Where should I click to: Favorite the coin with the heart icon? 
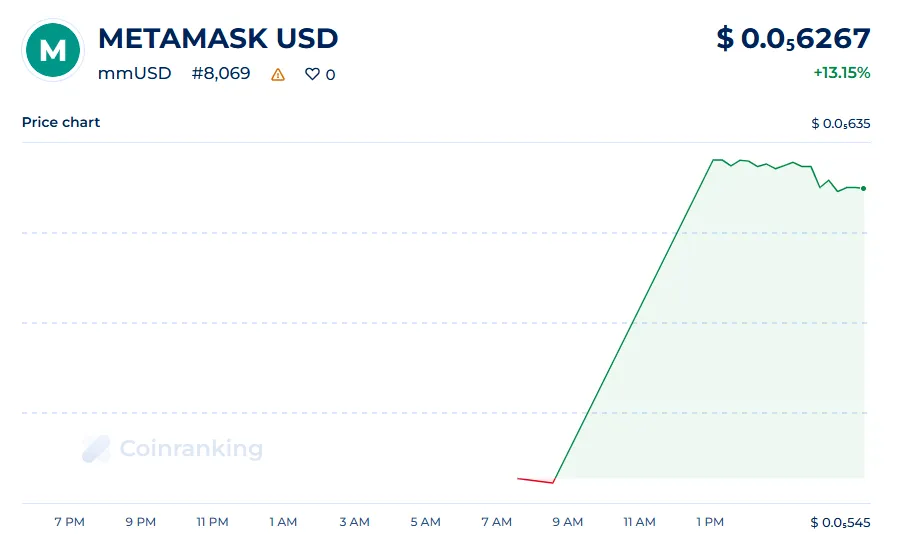(312, 74)
